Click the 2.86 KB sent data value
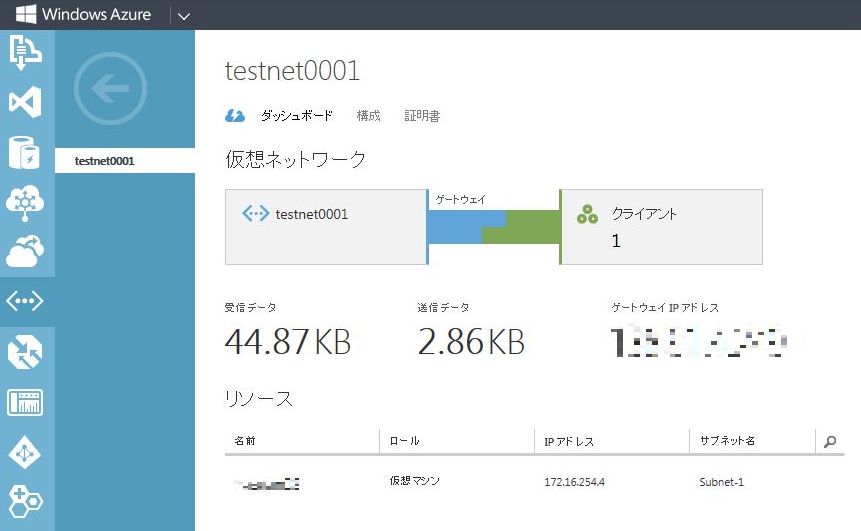Image resolution: width=861 pixels, height=531 pixels. pos(471,342)
